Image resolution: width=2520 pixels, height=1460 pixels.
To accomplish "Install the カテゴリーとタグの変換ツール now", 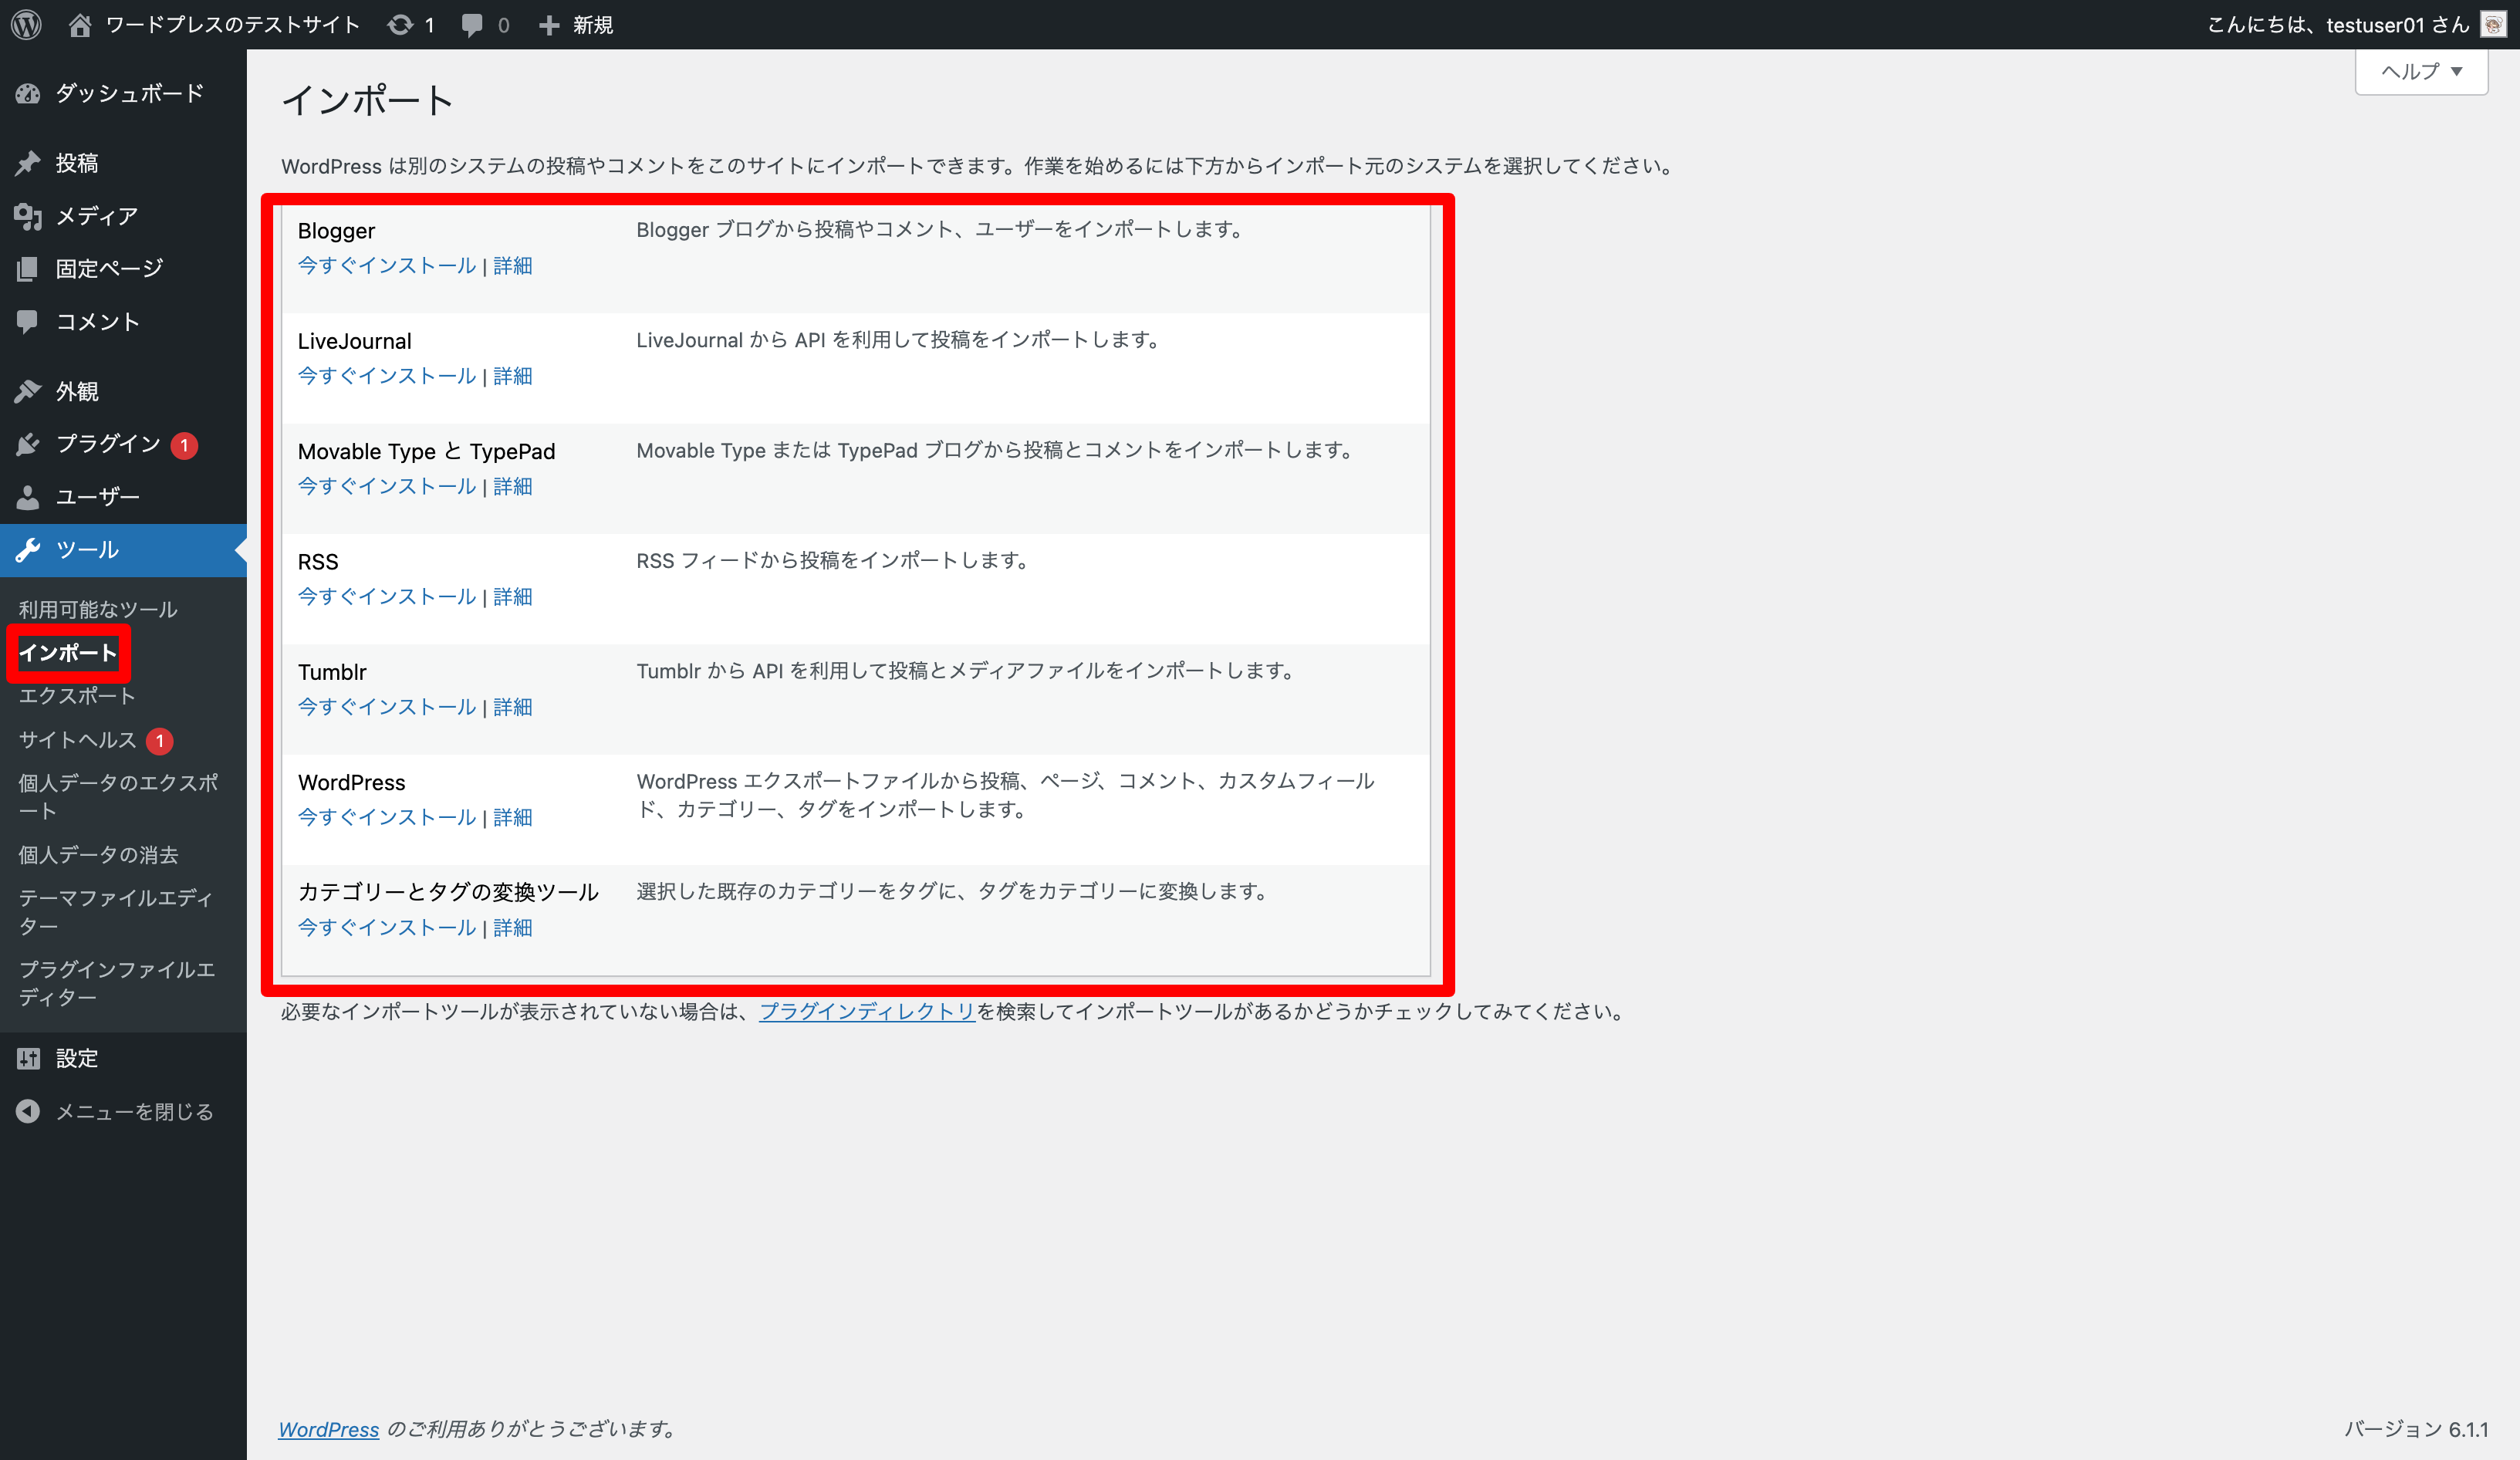I will pyautogui.click(x=387, y=928).
